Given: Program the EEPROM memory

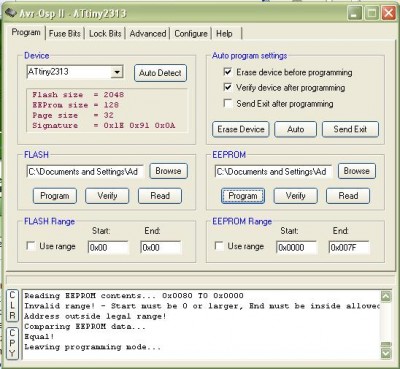Looking at the screenshot, I should [243, 196].
